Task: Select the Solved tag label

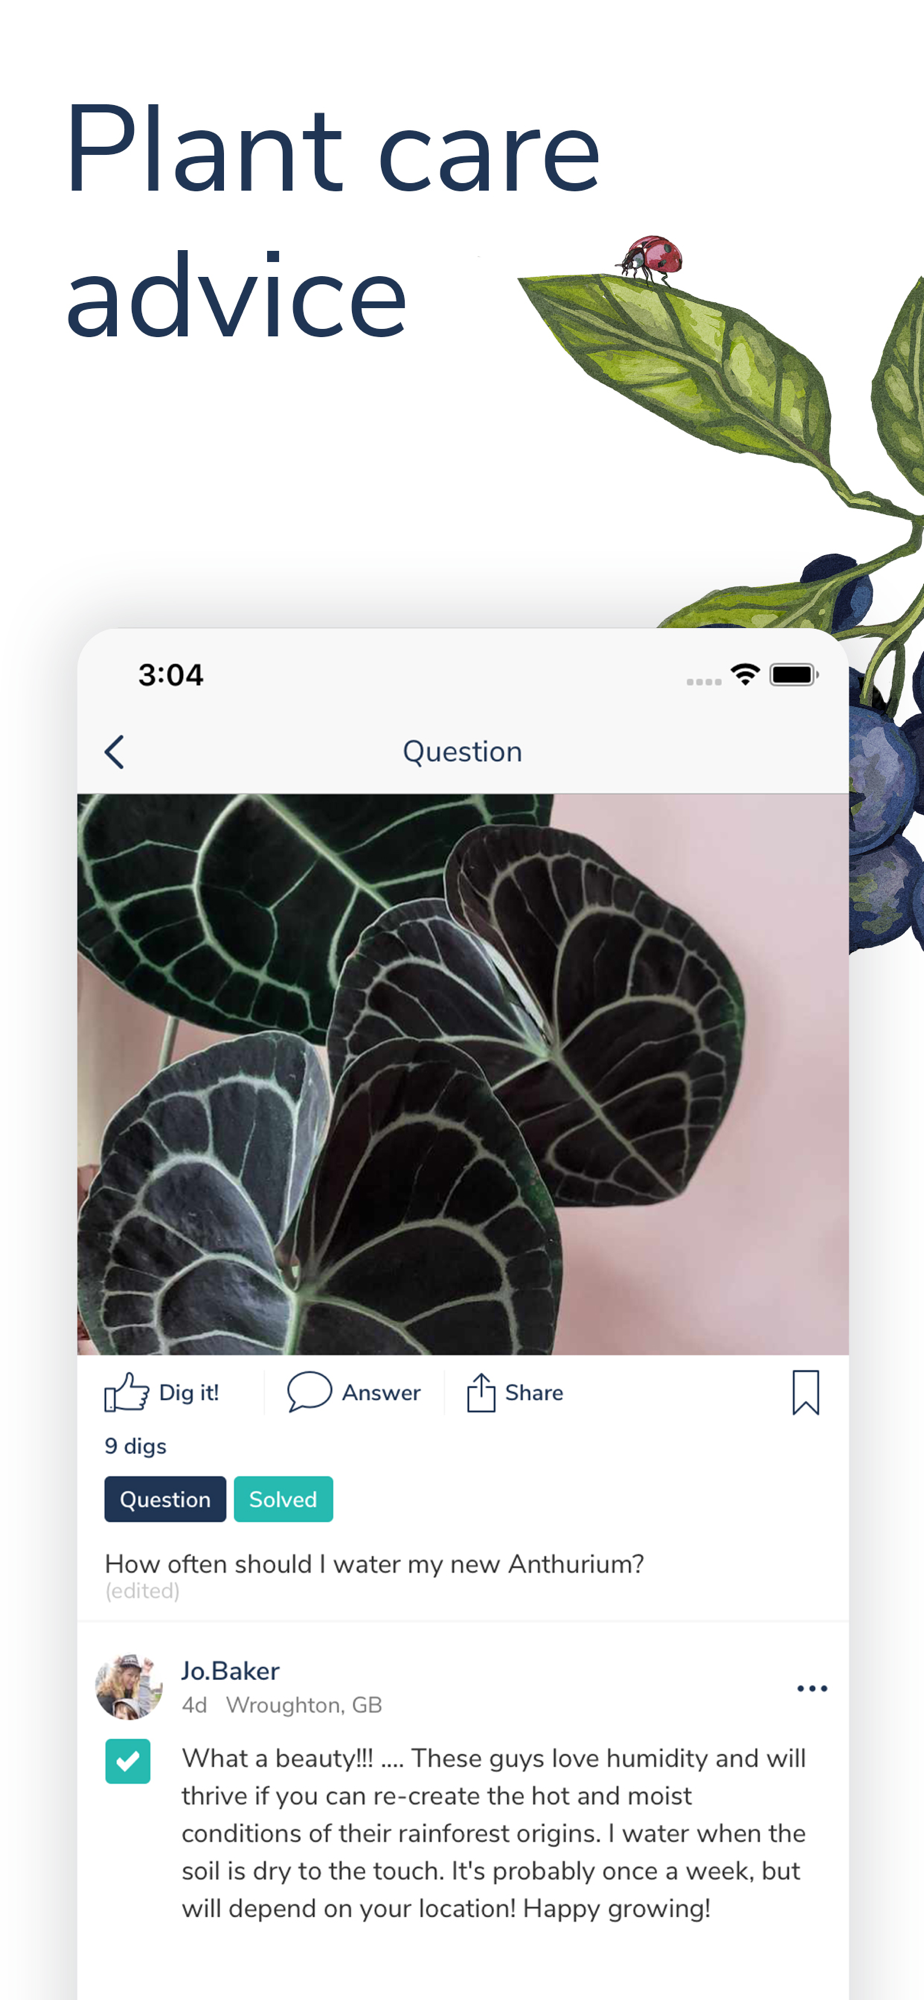Action: point(283,1499)
